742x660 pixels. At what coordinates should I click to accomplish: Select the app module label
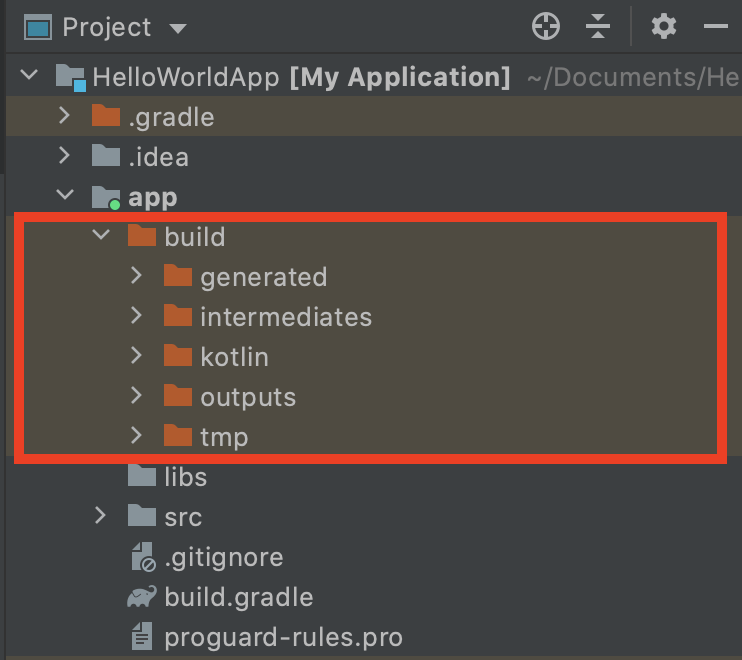pos(153,198)
